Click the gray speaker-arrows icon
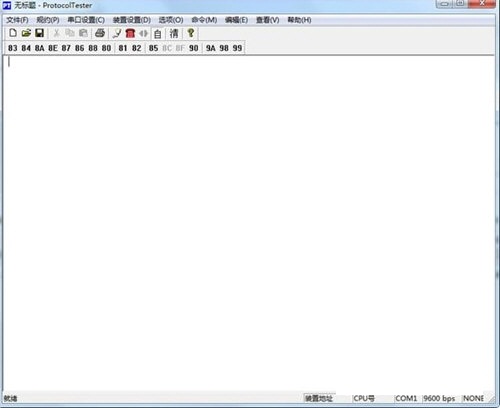Screen dimensions: 500x408 point(143,33)
